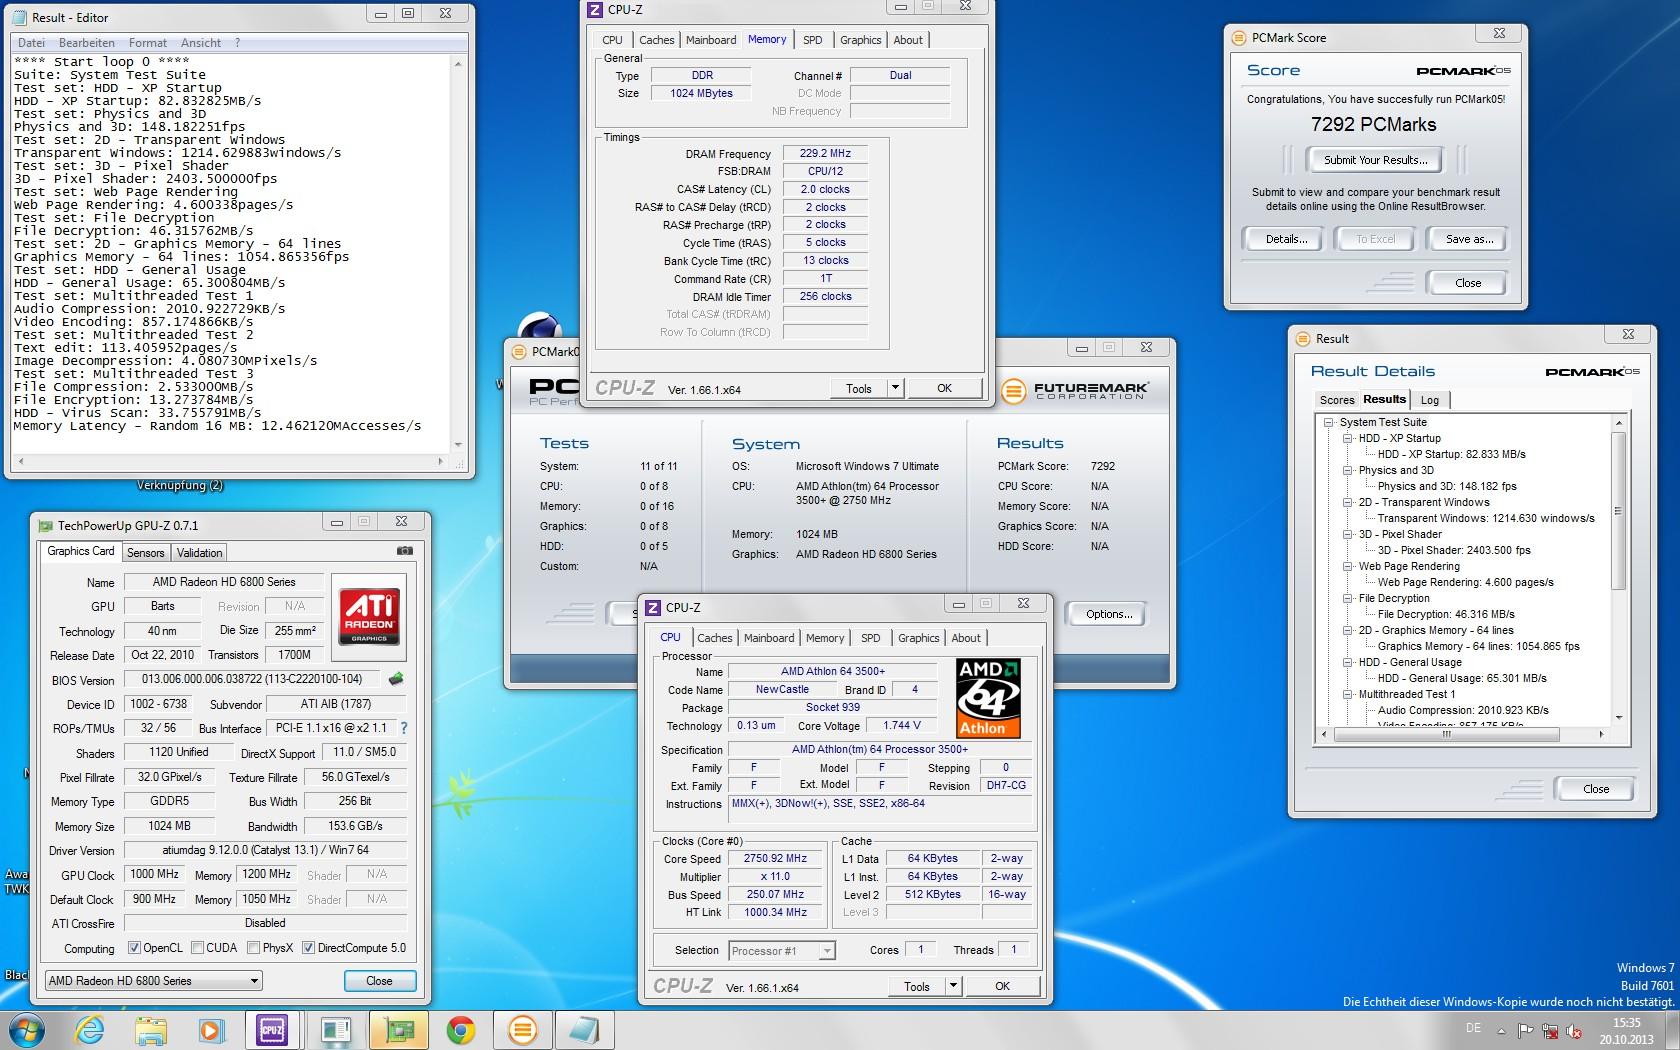Click the Action Center flag tray icon
Image resolution: width=1680 pixels, height=1050 pixels.
point(1526,1030)
